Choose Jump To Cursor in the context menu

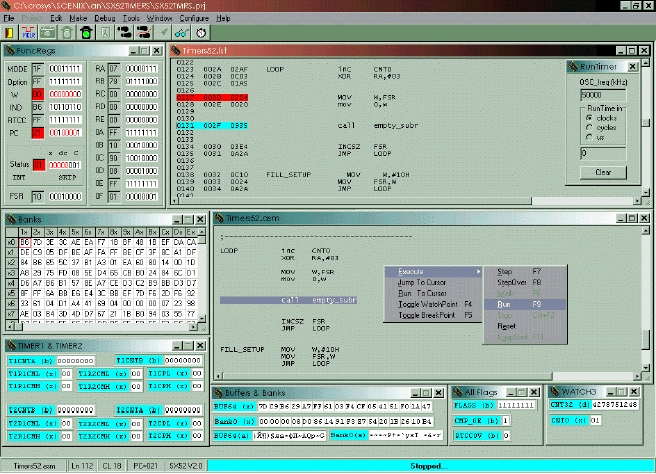tap(433, 282)
